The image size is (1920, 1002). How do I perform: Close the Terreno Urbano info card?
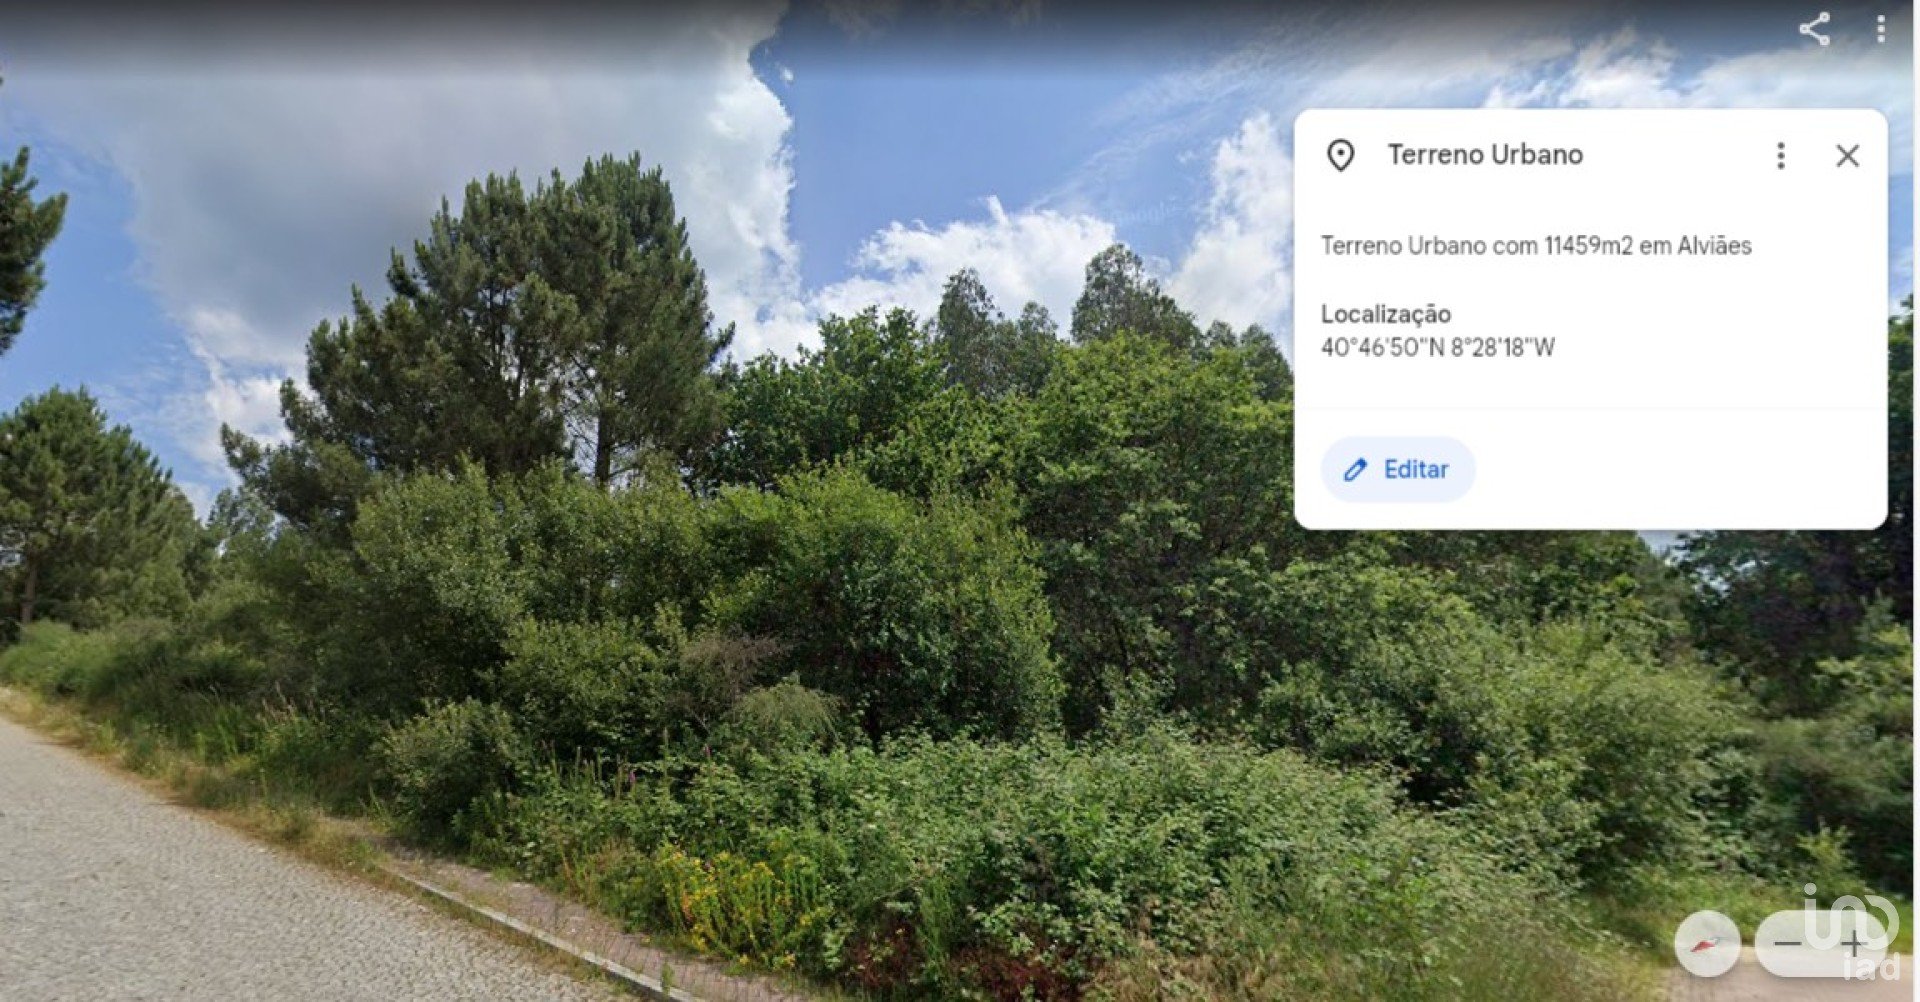[1847, 155]
